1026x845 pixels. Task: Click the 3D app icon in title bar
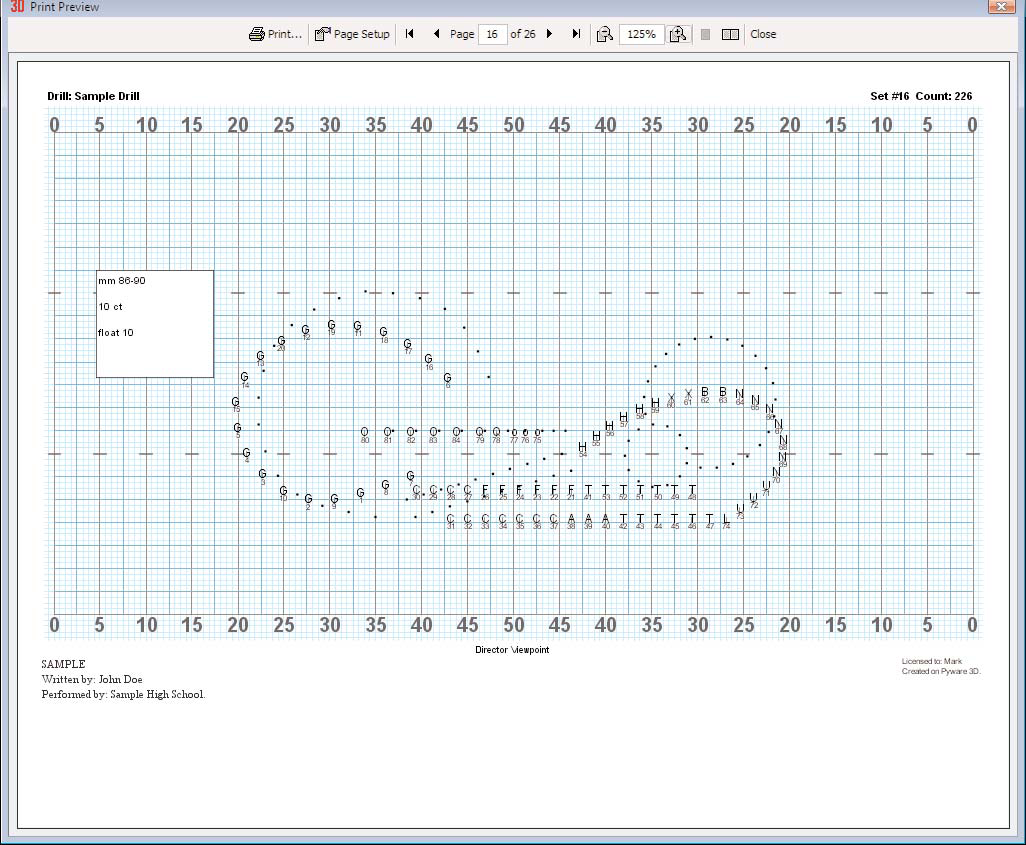click(x=17, y=7)
